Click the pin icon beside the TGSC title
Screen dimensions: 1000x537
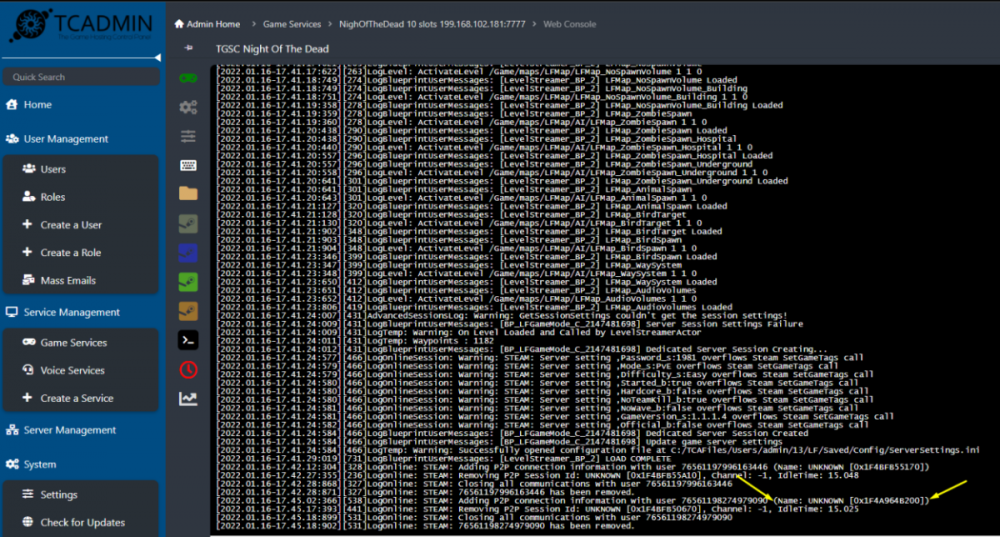(x=189, y=47)
